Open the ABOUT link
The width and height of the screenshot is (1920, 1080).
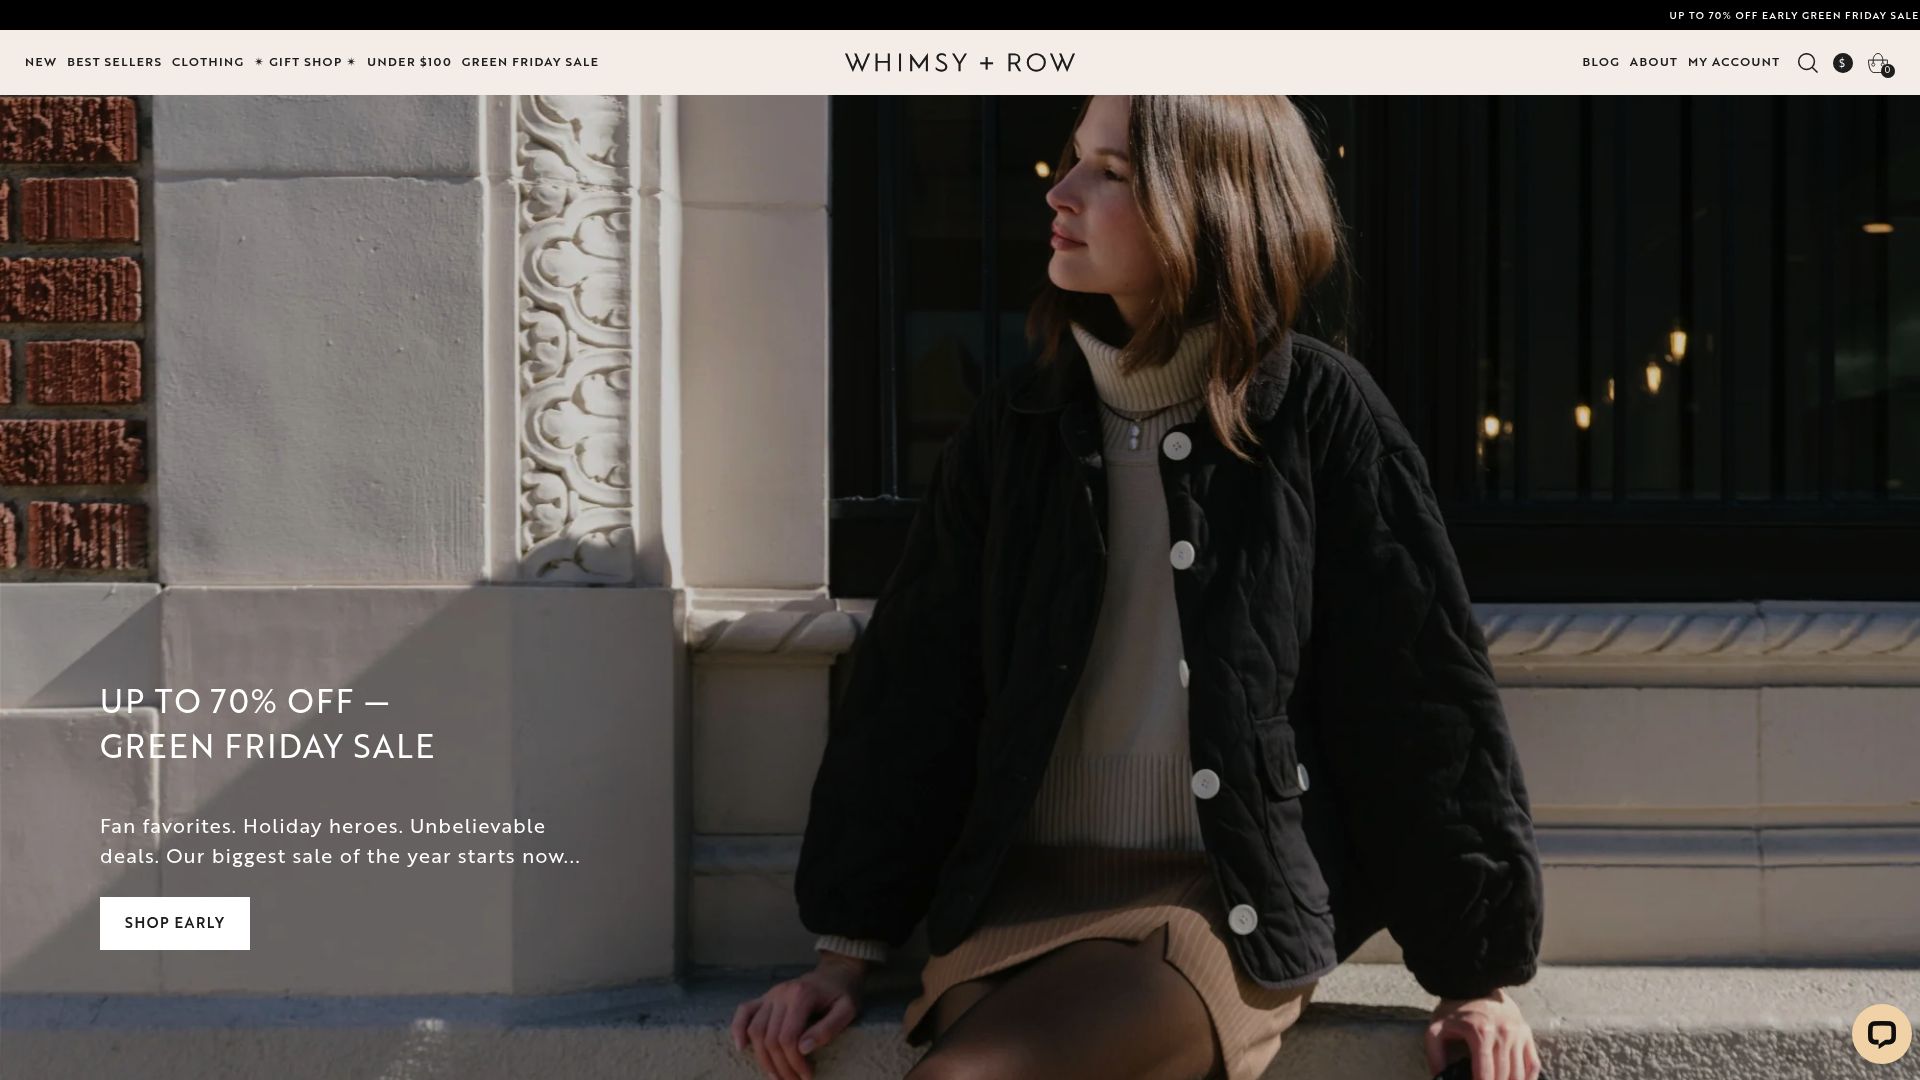[1653, 62]
